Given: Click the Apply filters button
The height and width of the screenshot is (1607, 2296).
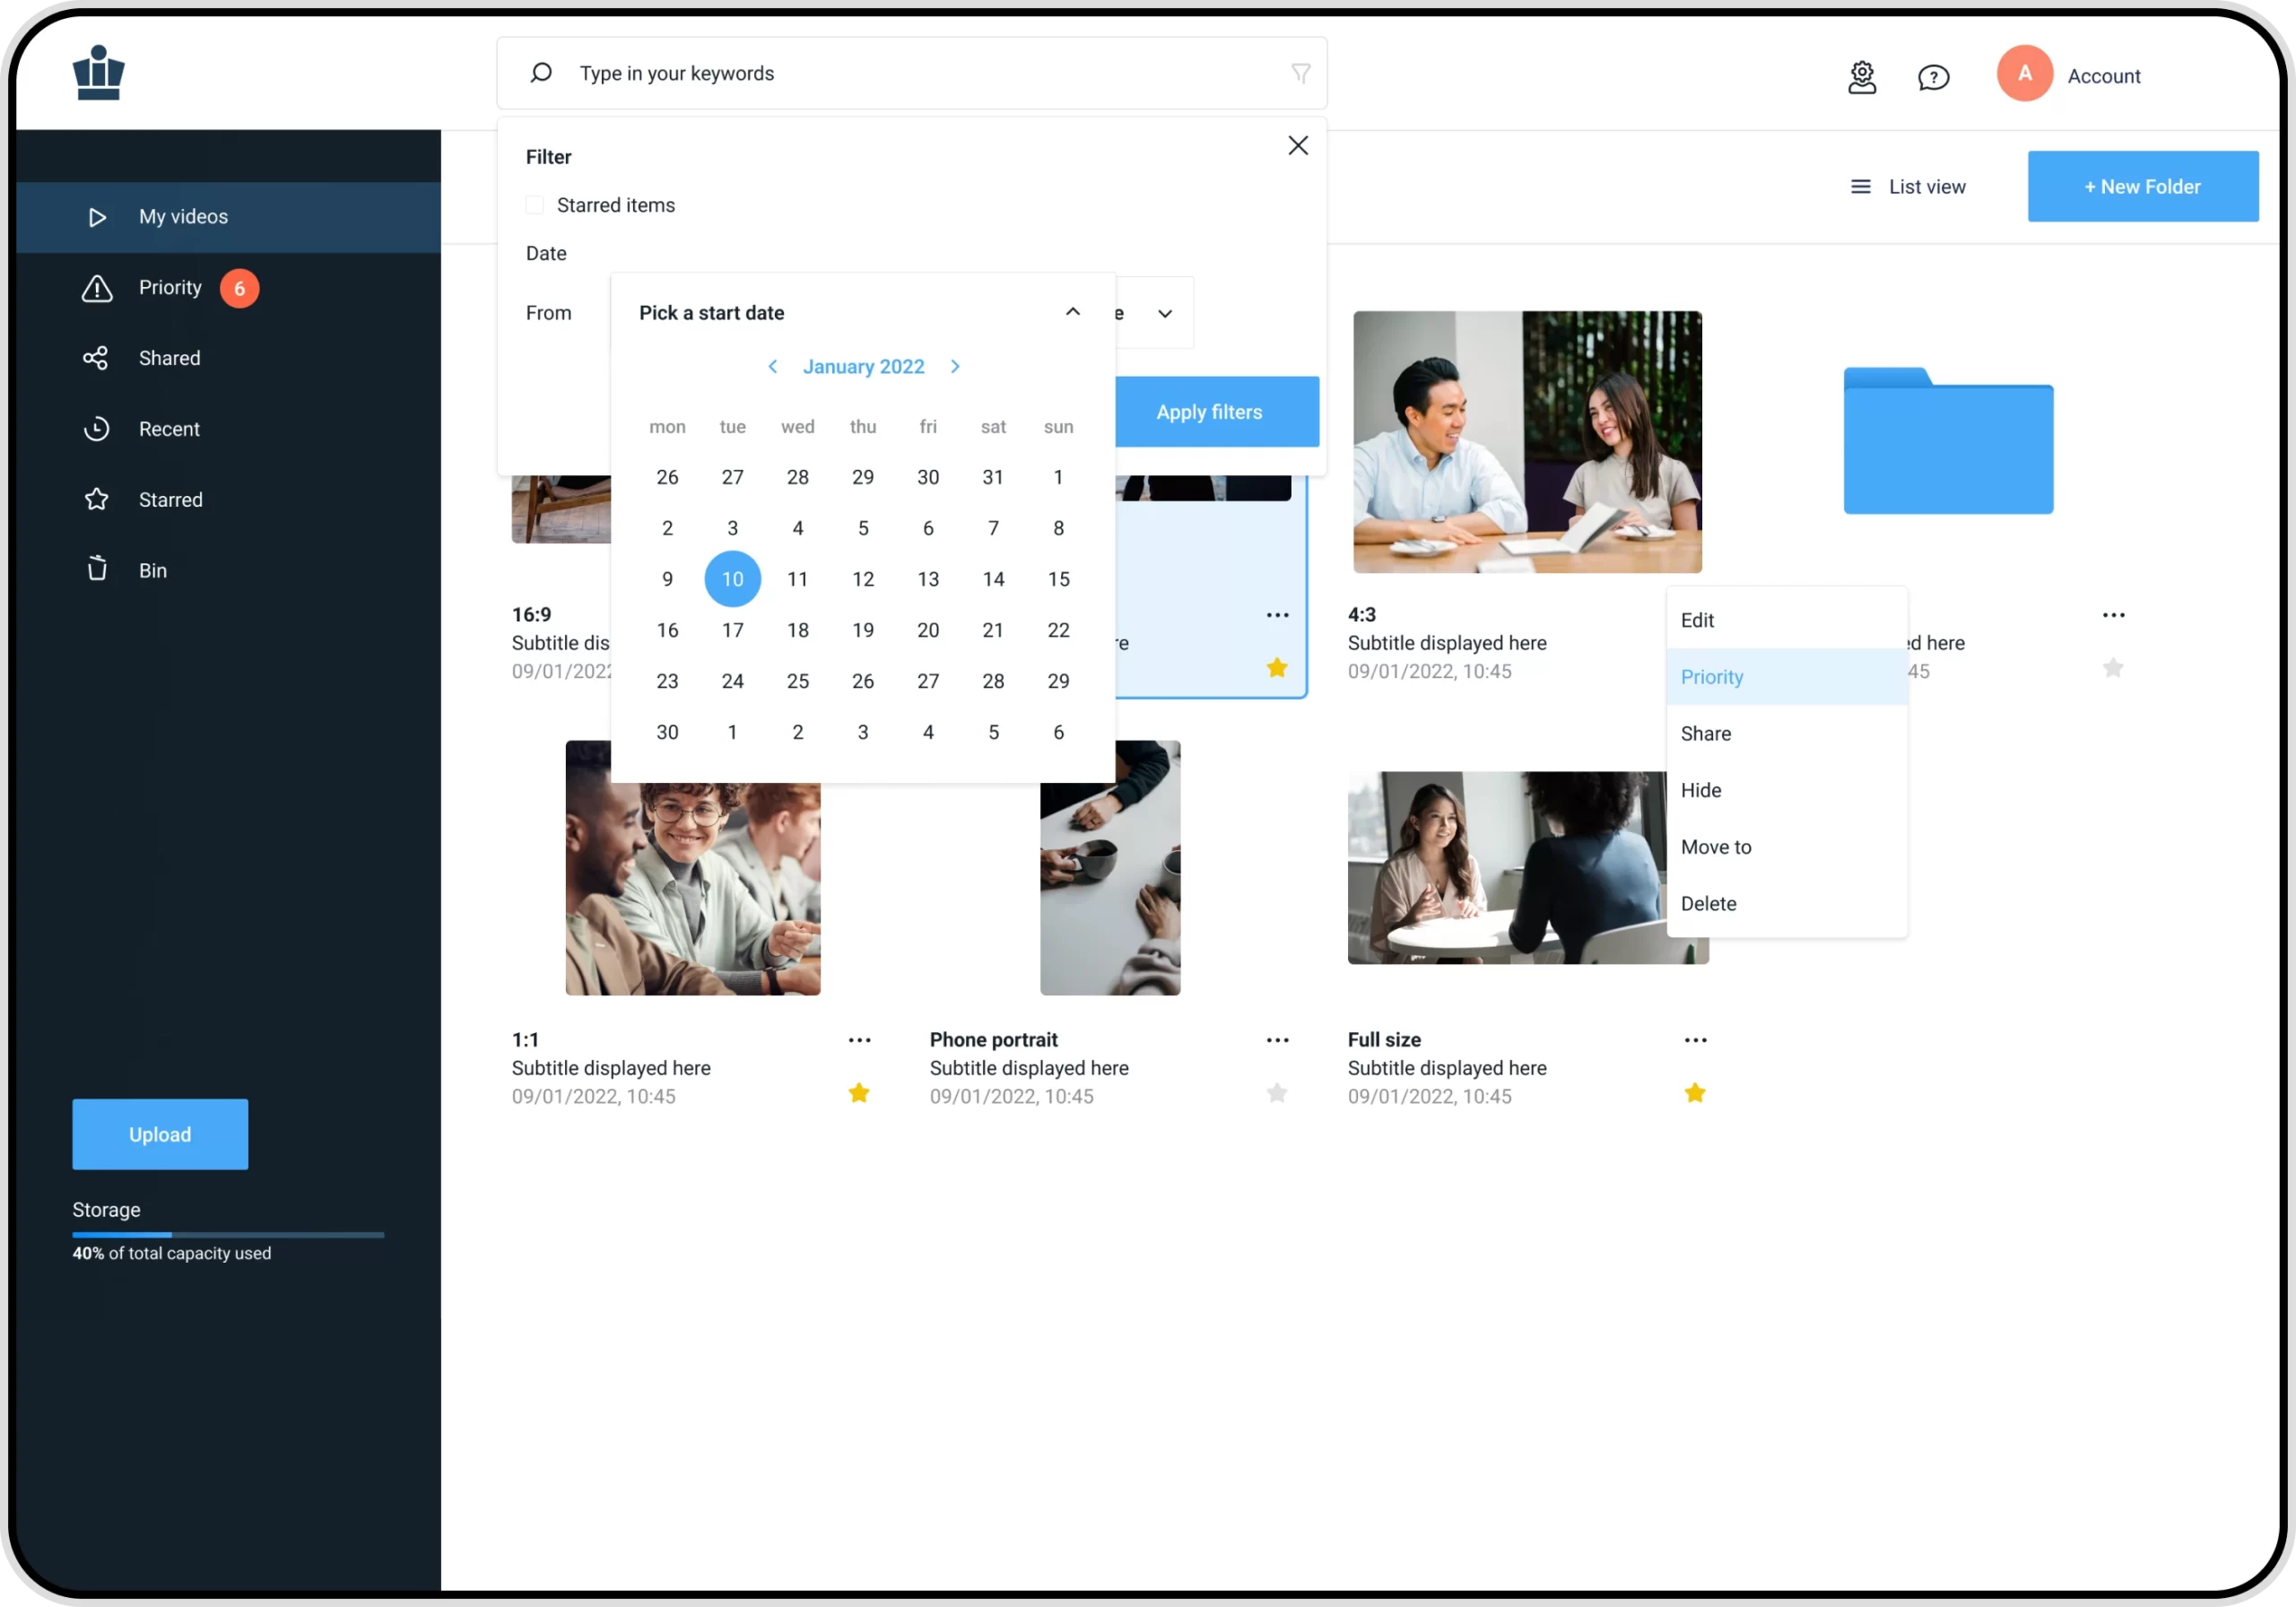Looking at the screenshot, I should (1209, 412).
